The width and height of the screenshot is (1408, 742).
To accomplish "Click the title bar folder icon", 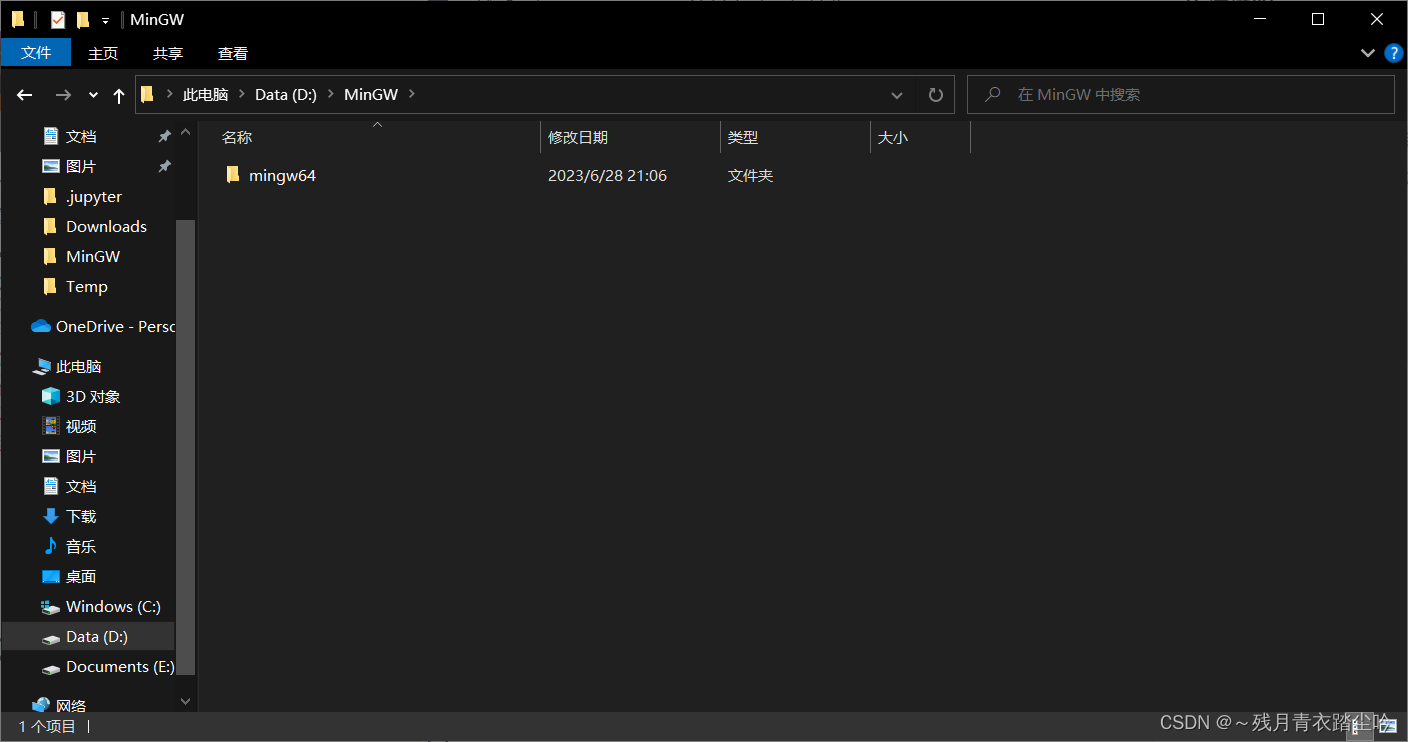I will point(18,19).
